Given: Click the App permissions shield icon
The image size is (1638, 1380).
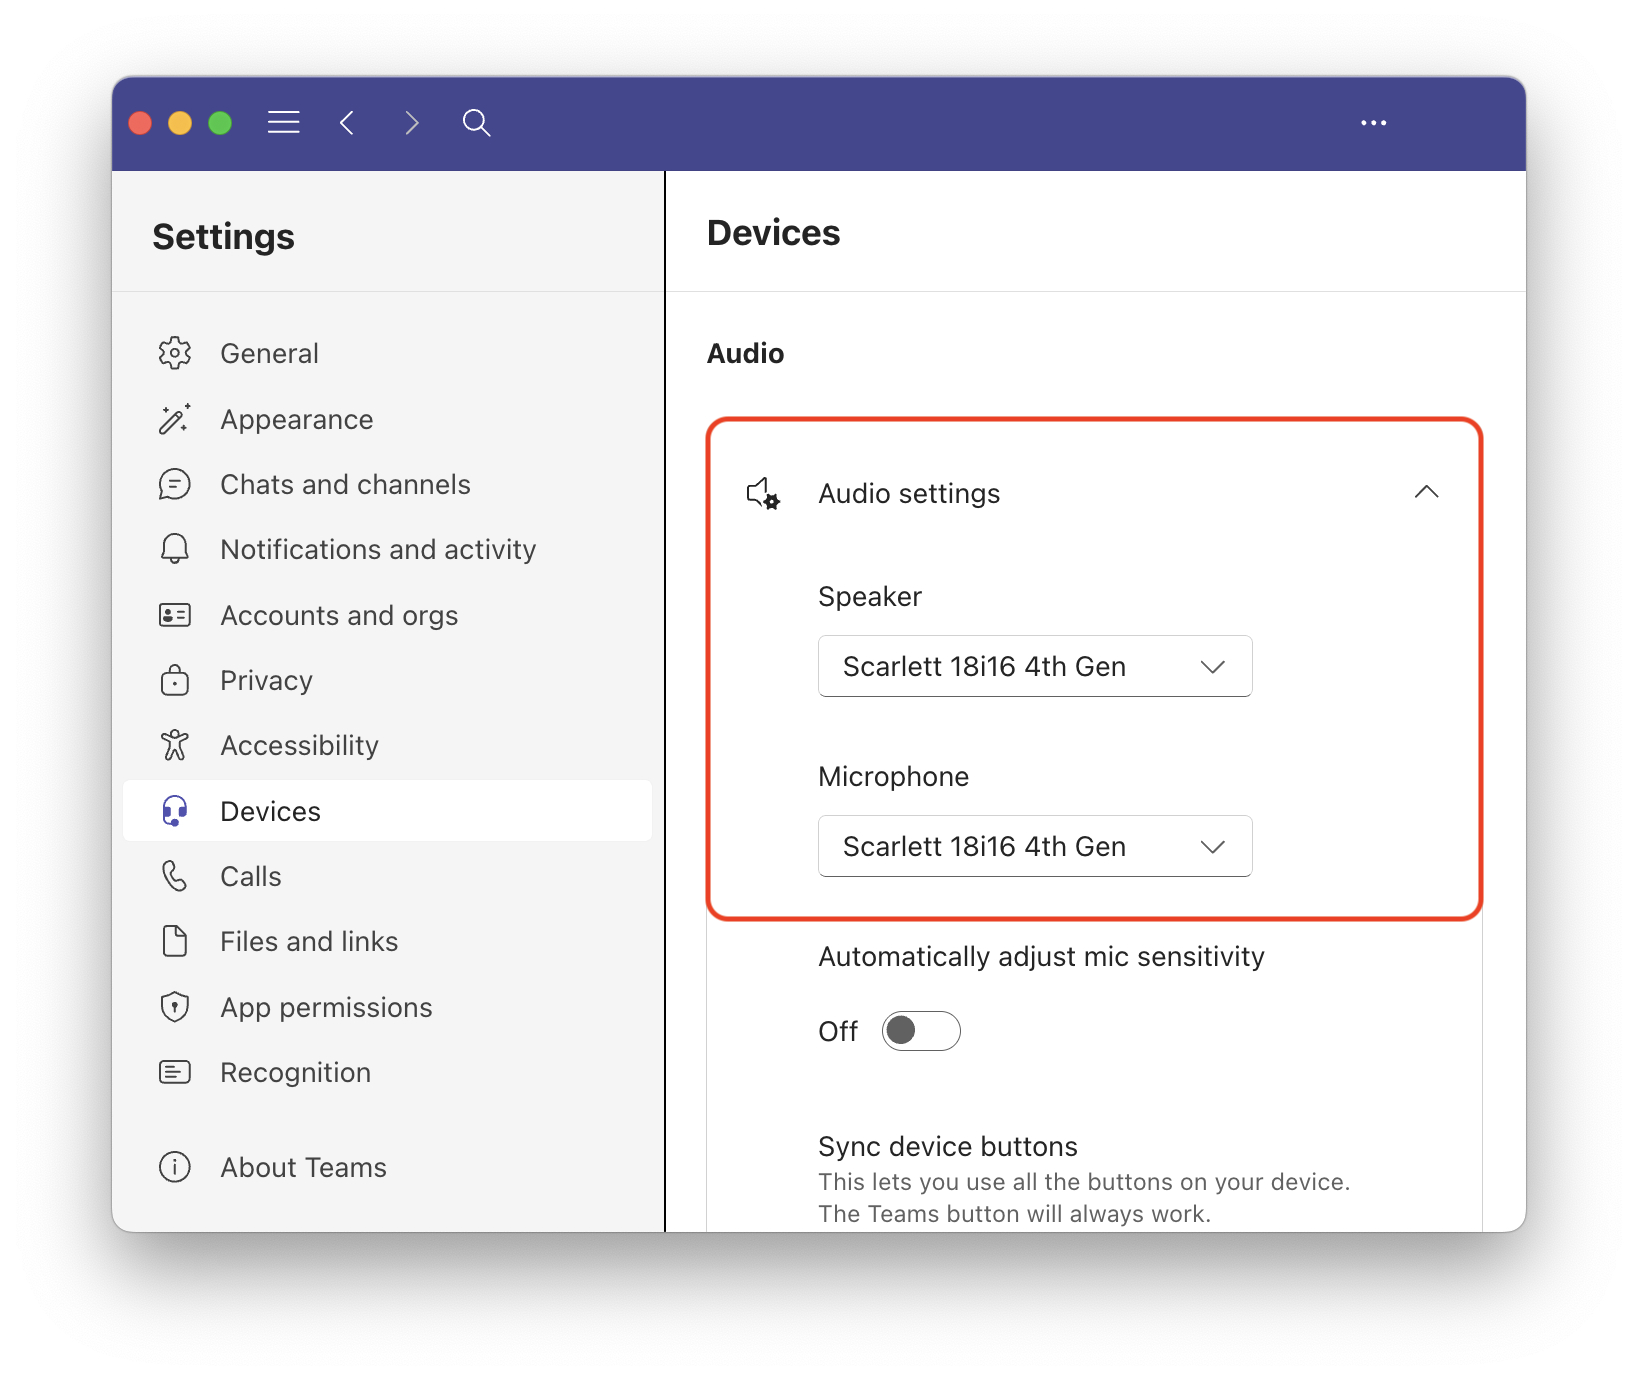Looking at the screenshot, I should [175, 1007].
